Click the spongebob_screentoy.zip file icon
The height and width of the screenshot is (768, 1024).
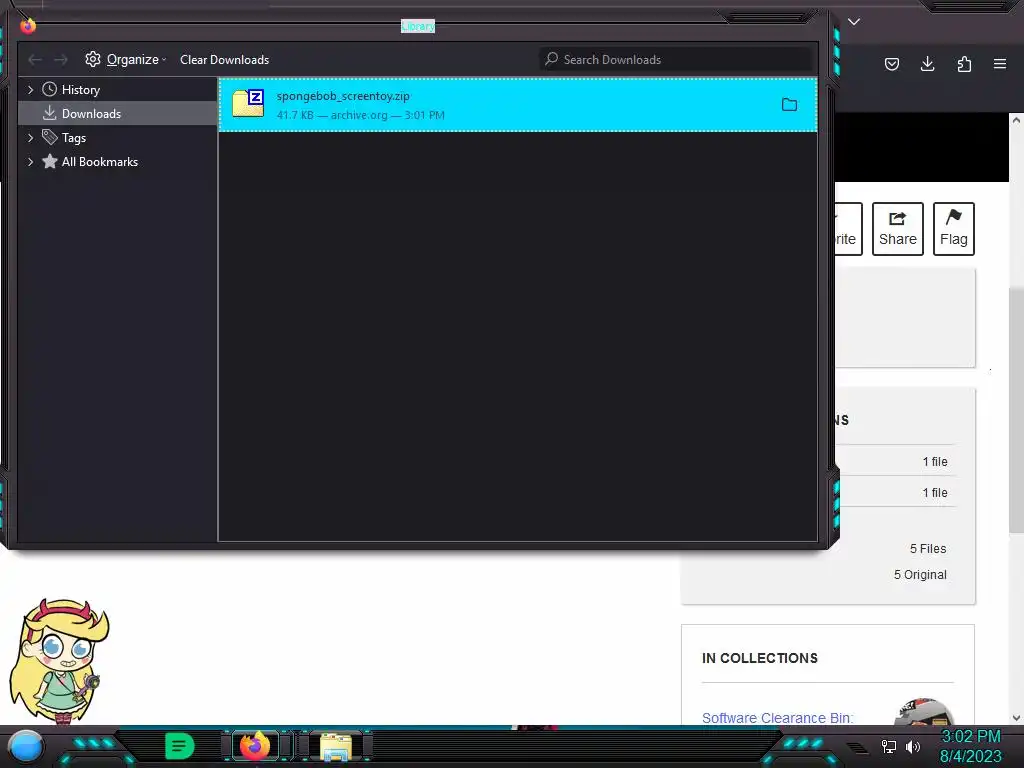coord(248,104)
